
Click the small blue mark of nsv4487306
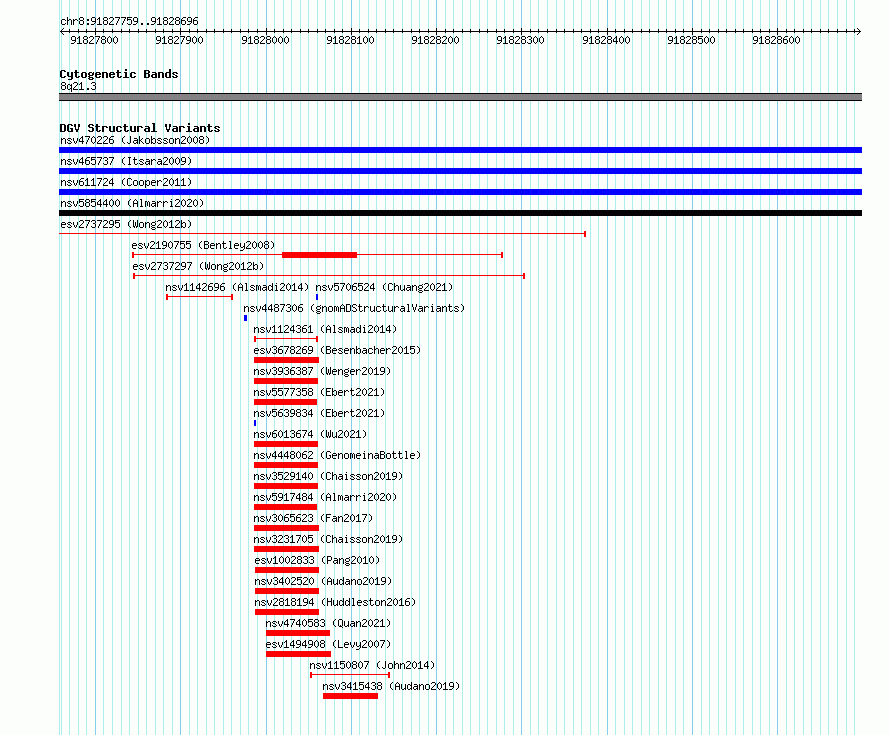tap(245, 318)
